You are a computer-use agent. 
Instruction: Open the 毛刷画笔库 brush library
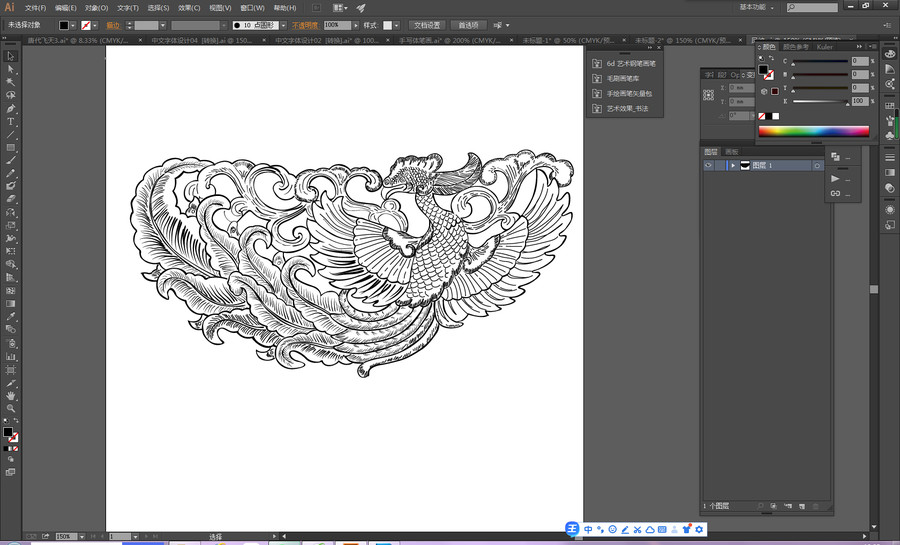pyautogui.click(x=624, y=79)
